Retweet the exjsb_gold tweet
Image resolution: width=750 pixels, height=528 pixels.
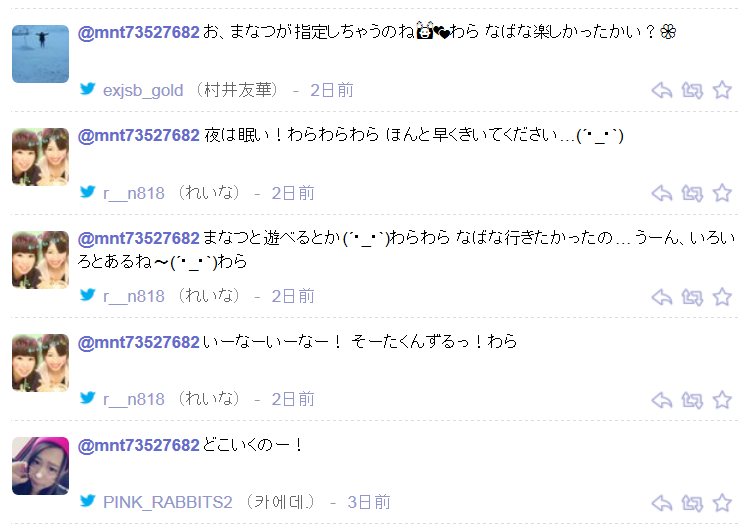click(692, 90)
